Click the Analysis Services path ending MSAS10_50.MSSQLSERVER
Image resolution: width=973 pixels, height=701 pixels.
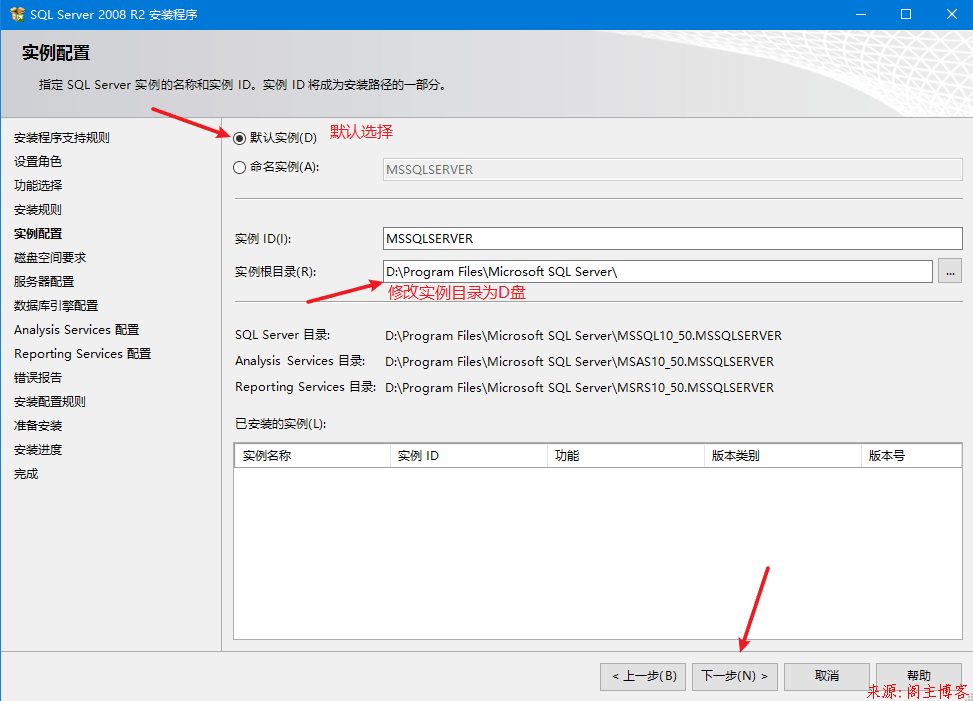[x=580, y=362]
